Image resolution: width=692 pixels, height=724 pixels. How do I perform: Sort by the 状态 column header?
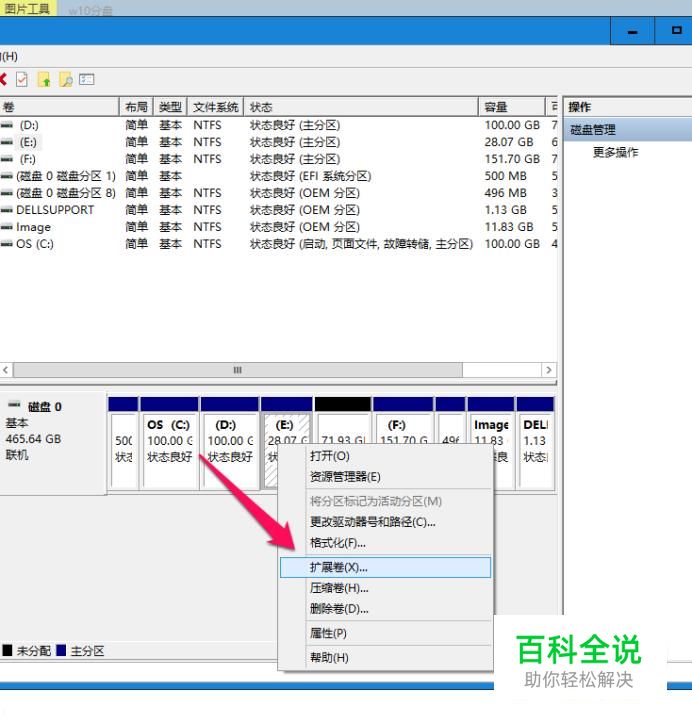tap(361, 107)
